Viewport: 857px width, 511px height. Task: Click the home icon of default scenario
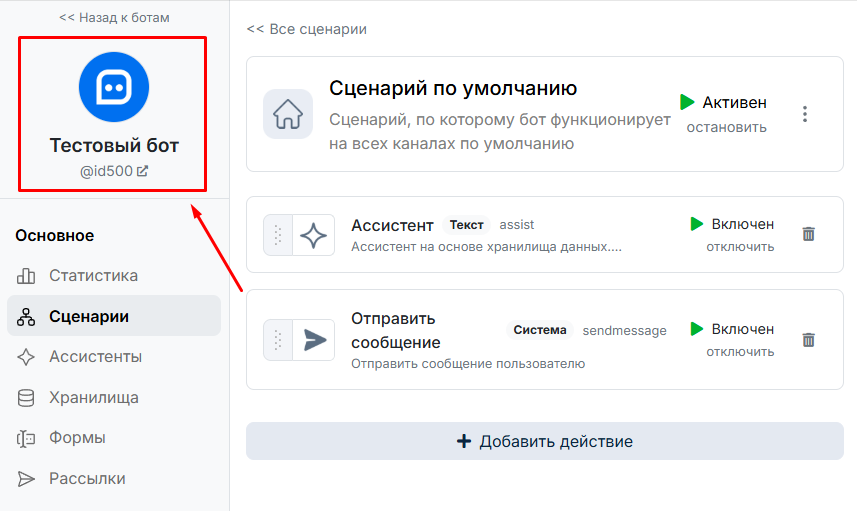pyautogui.click(x=288, y=114)
